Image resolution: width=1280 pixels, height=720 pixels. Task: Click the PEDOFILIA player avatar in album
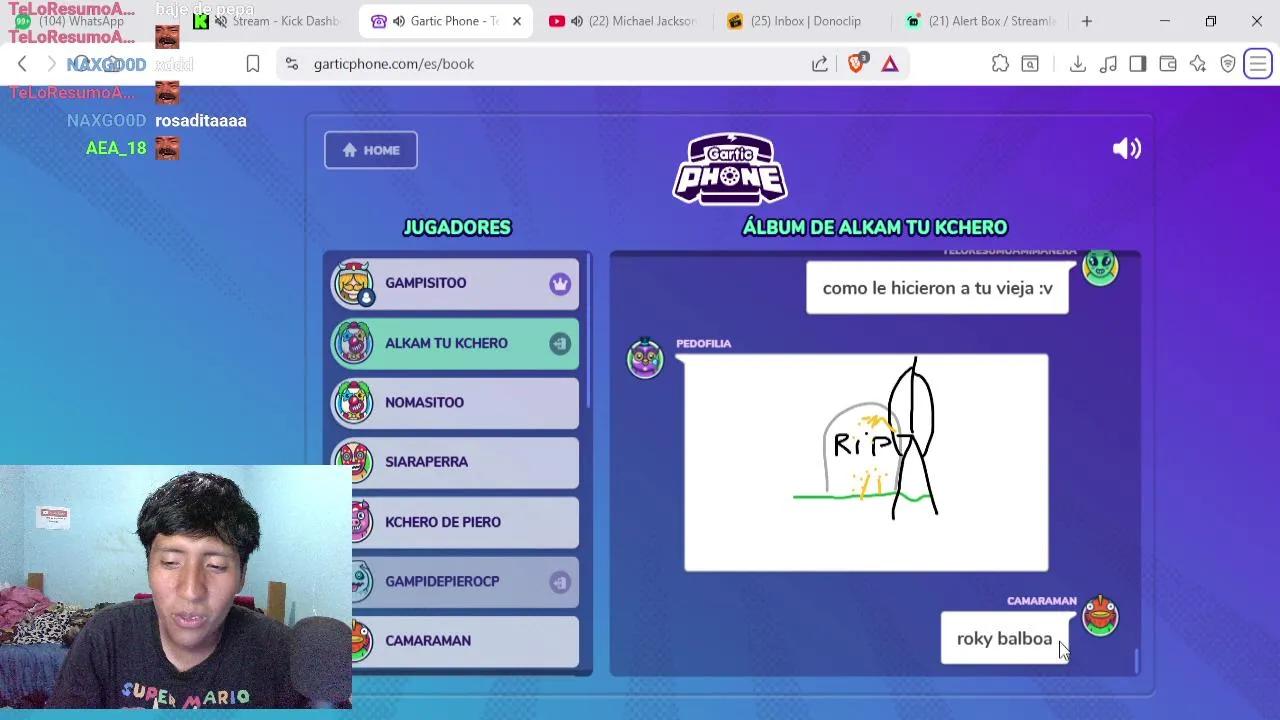(x=645, y=358)
